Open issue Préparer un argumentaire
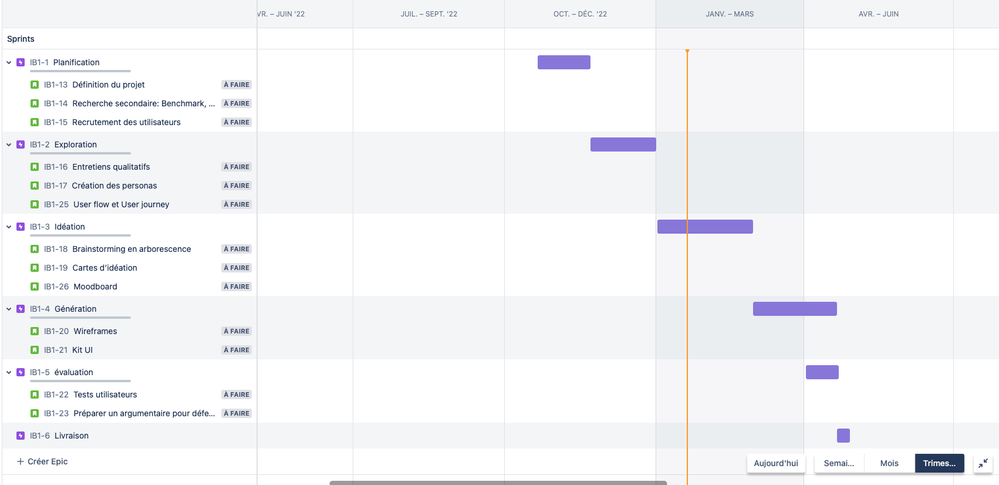The image size is (999, 485). coord(145,414)
